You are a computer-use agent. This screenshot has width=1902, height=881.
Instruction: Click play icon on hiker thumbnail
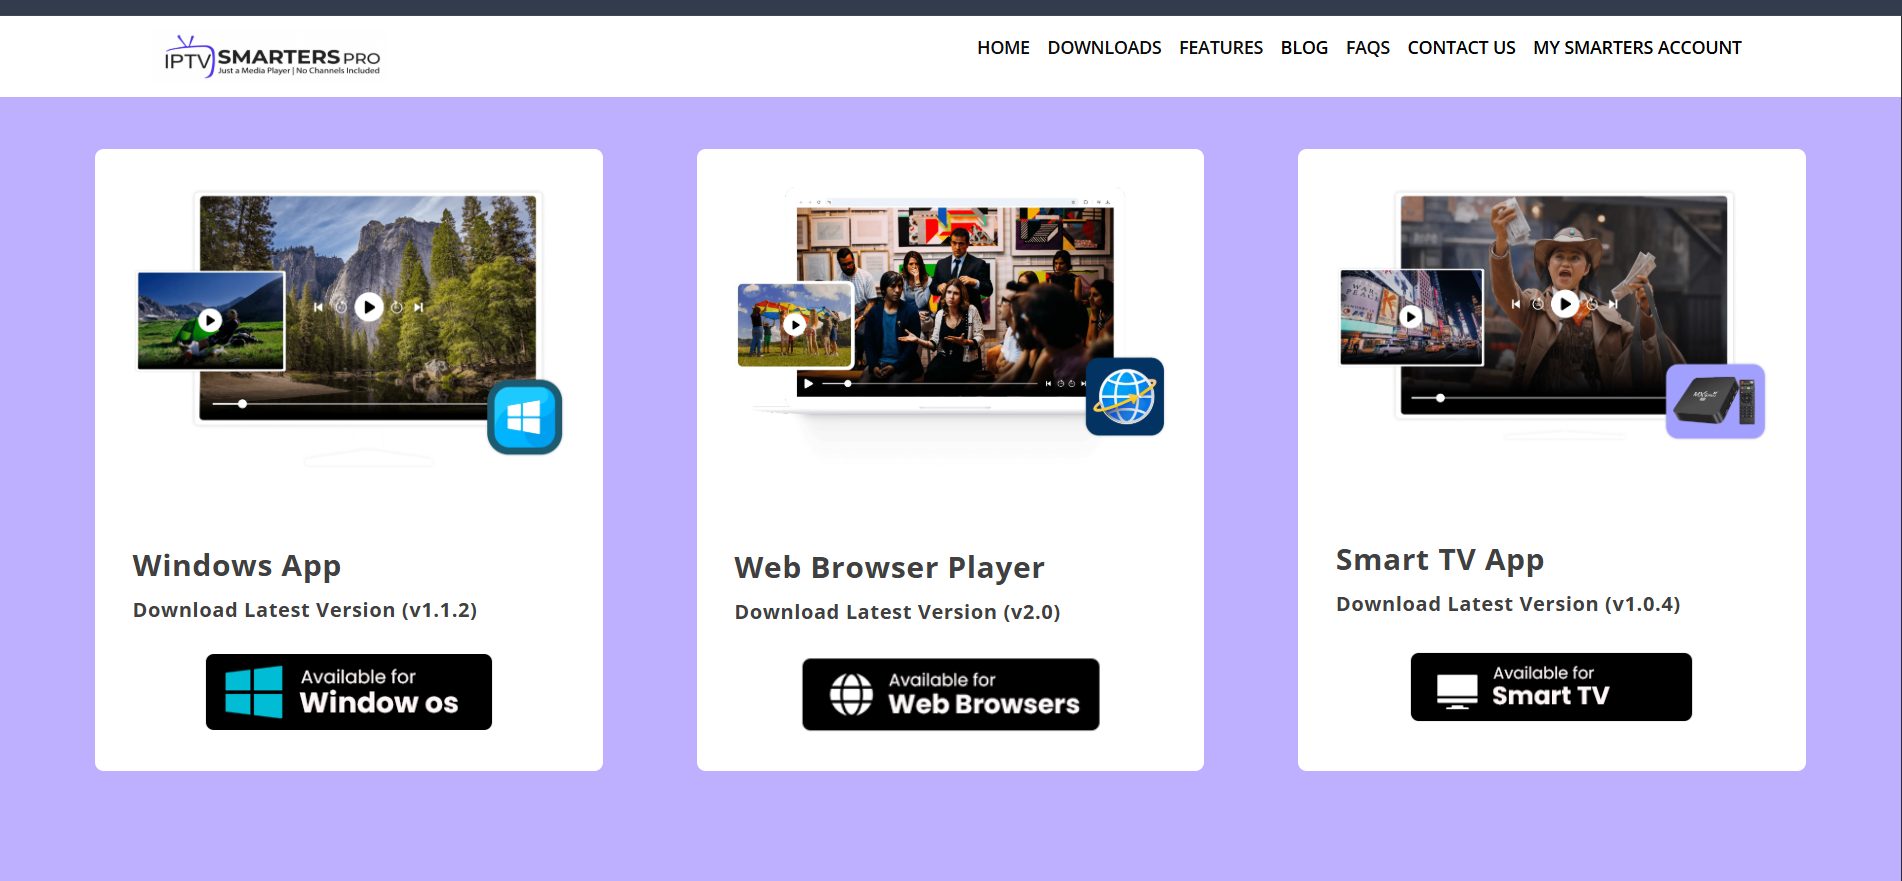pyautogui.click(x=210, y=320)
